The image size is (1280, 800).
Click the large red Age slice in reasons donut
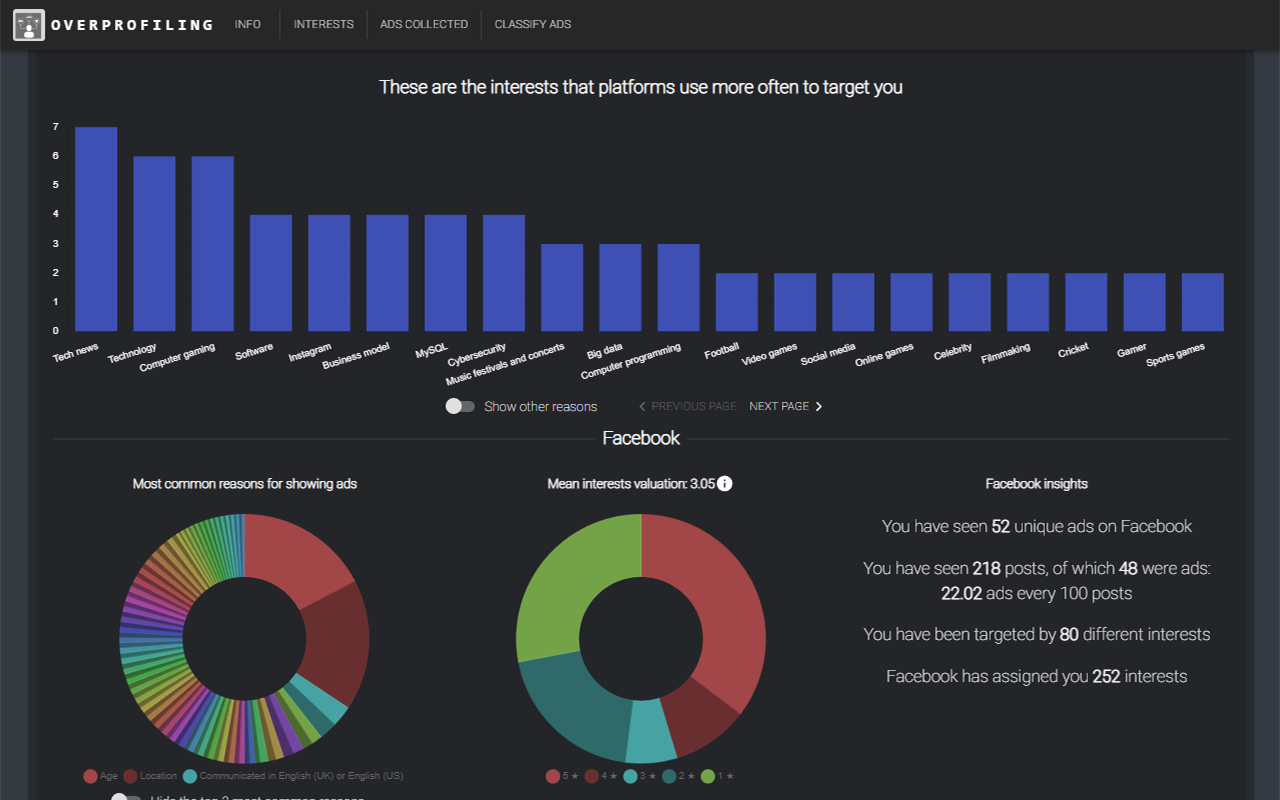coord(291,558)
